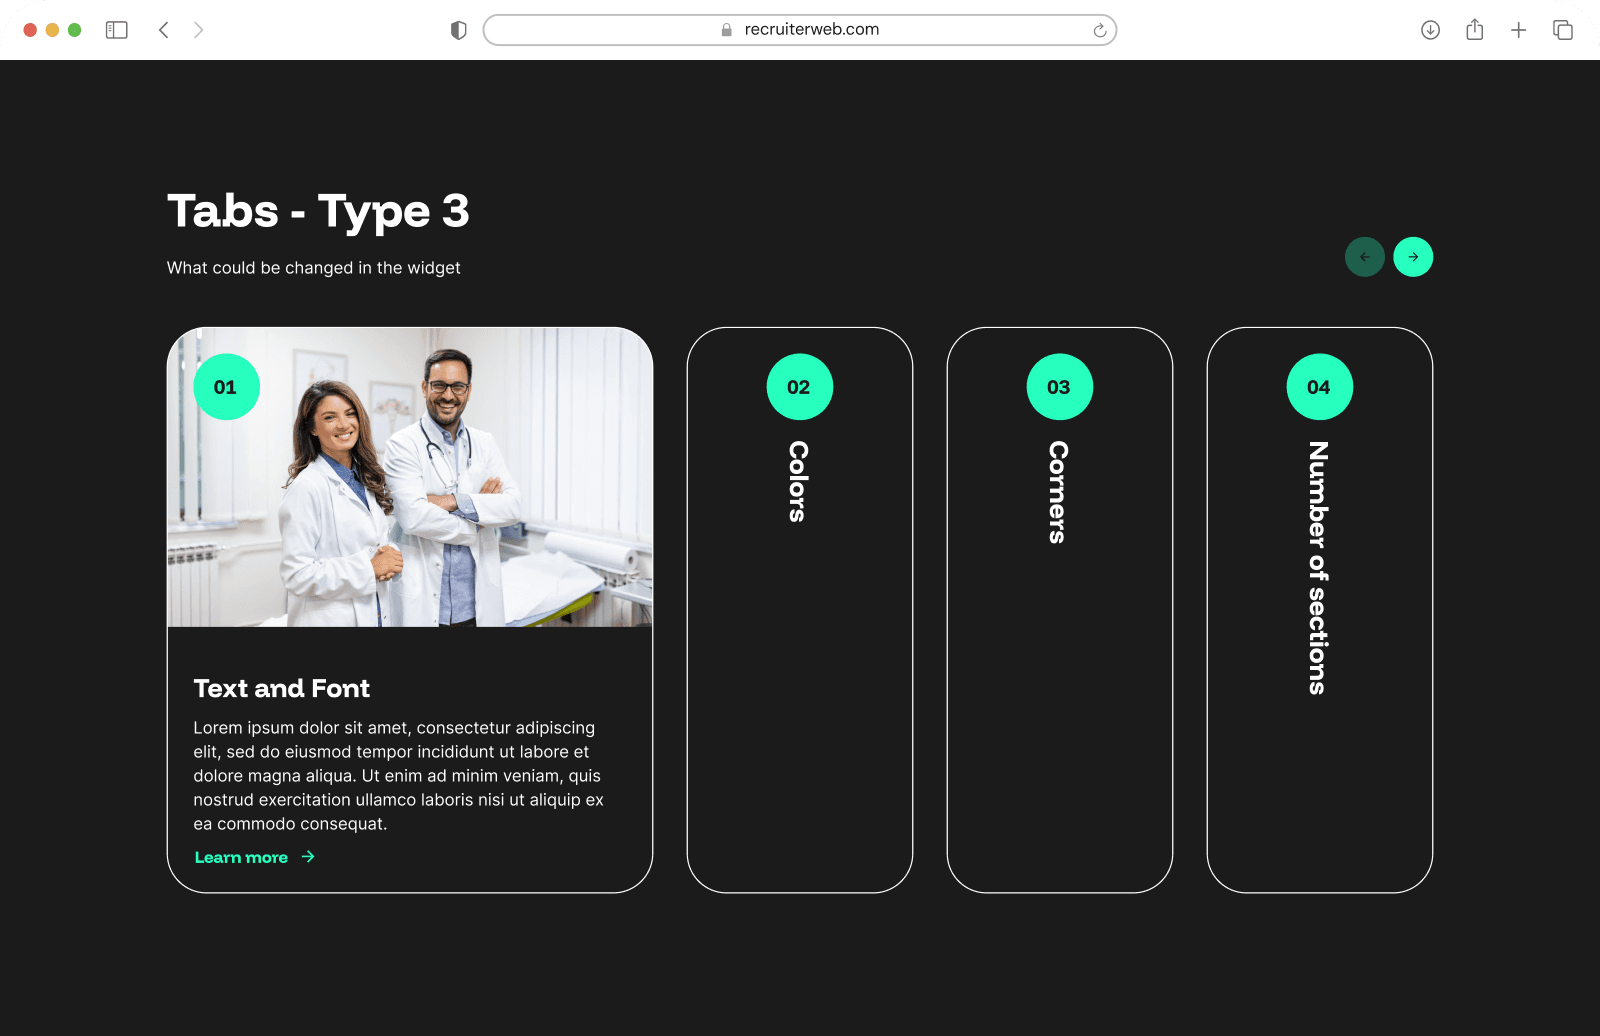Image resolution: width=1600 pixels, height=1036 pixels.
Task: Click the recruiterweb.com address bar
Action: (x=800, y=30)
